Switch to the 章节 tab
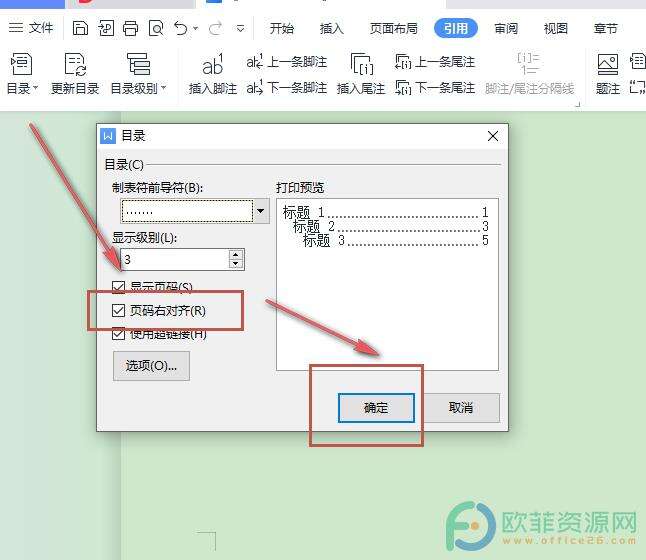The width and height of the screenshot is (646, 560). tap(606, 28)
